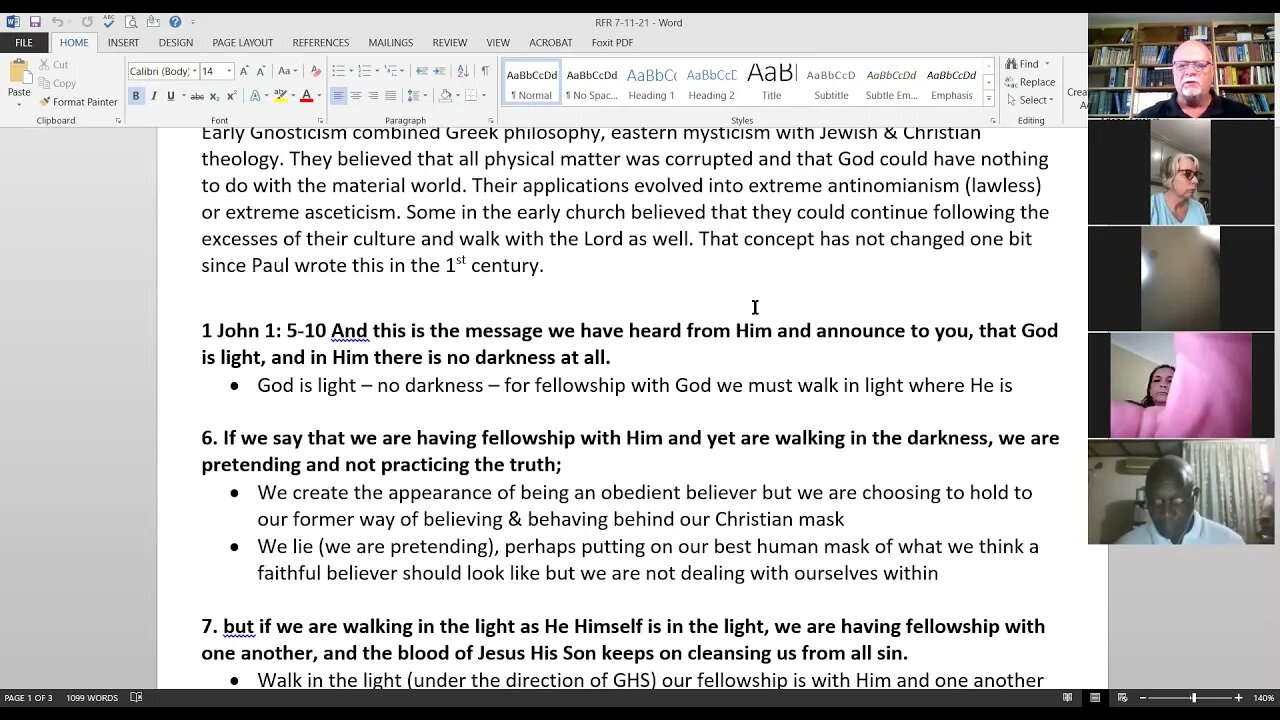Image resolution: width=1280 pixels, height=720 pixels.
Task: Open the font name dropdown Calibri
Action: pos(195,71)
